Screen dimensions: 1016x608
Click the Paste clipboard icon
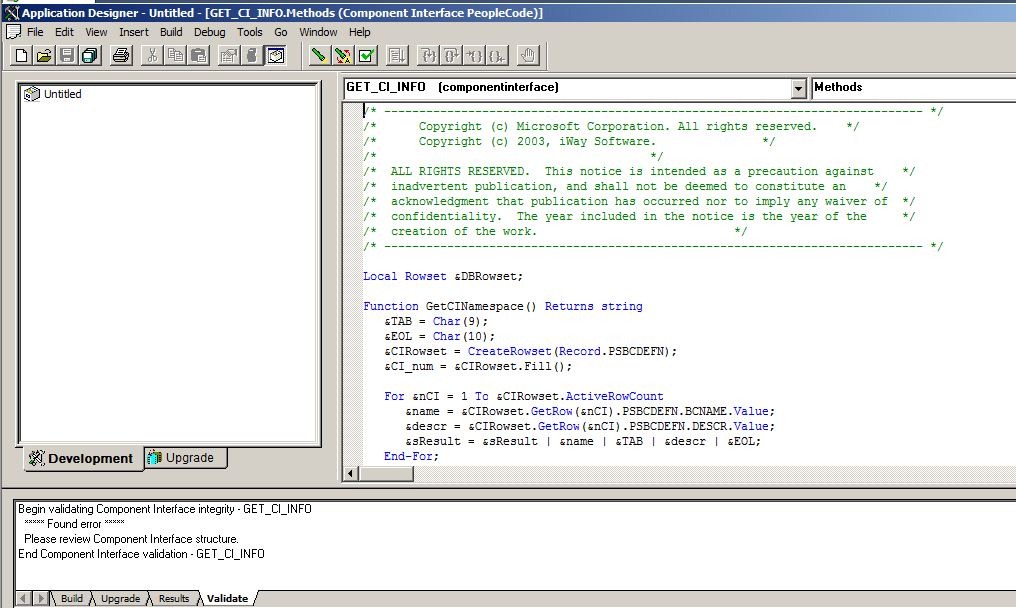click(x=199, y=56)
